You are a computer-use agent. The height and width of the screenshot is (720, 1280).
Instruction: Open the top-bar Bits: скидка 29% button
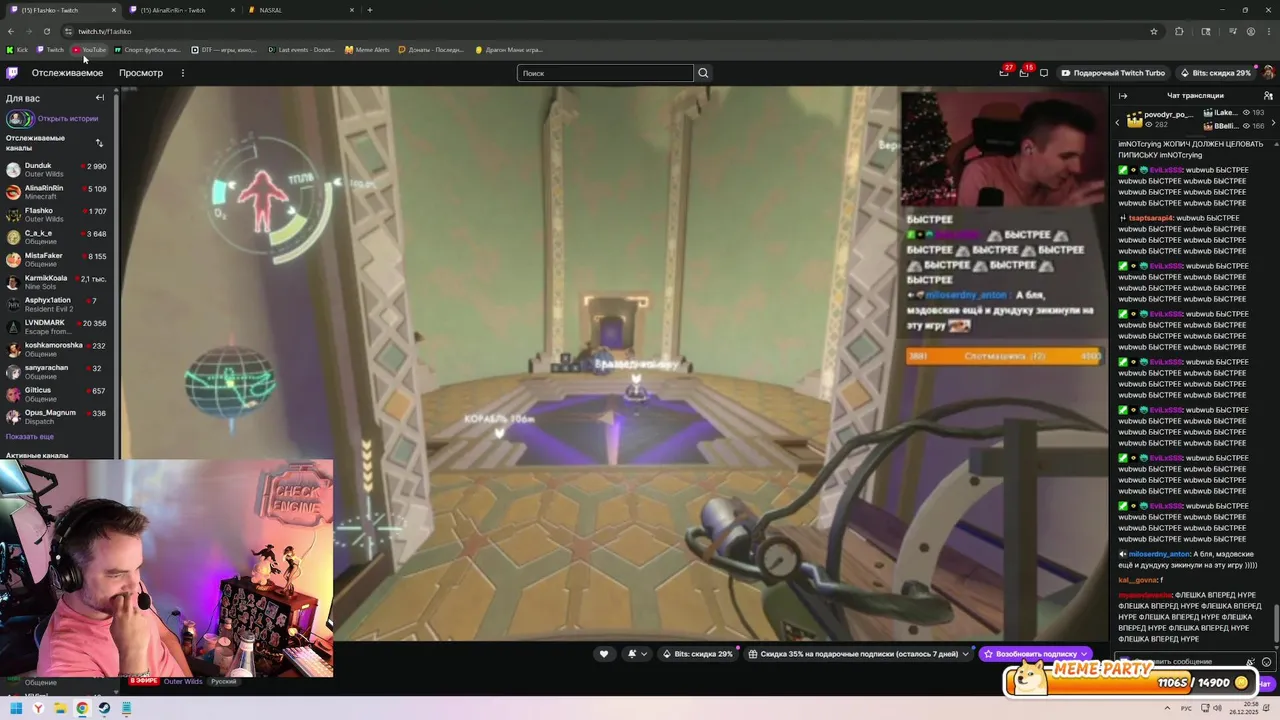pos(1215,73)
